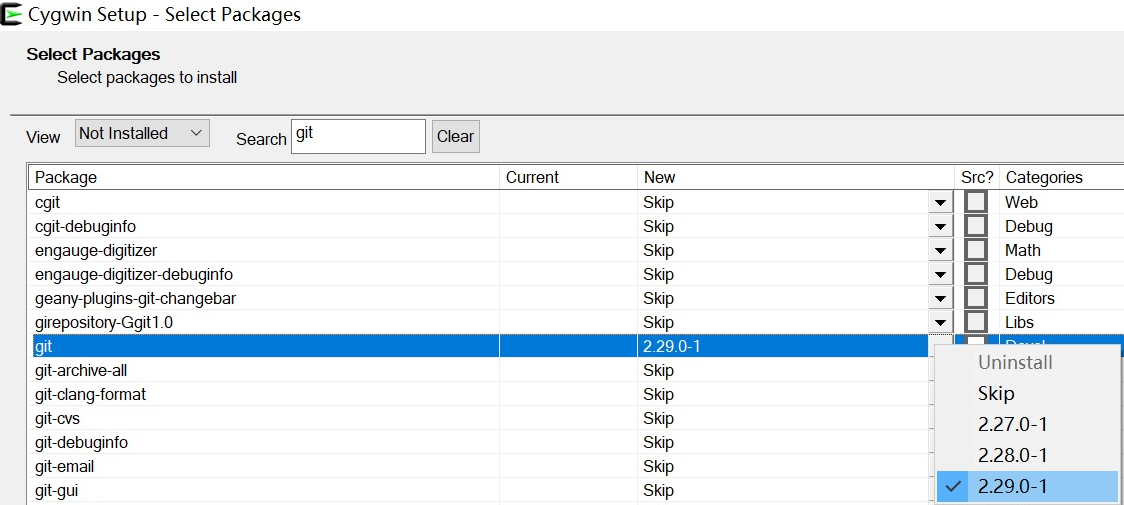Click the Libs category cell
The width and height of the screenshot is (1124, 505).
coord(1019,323)
